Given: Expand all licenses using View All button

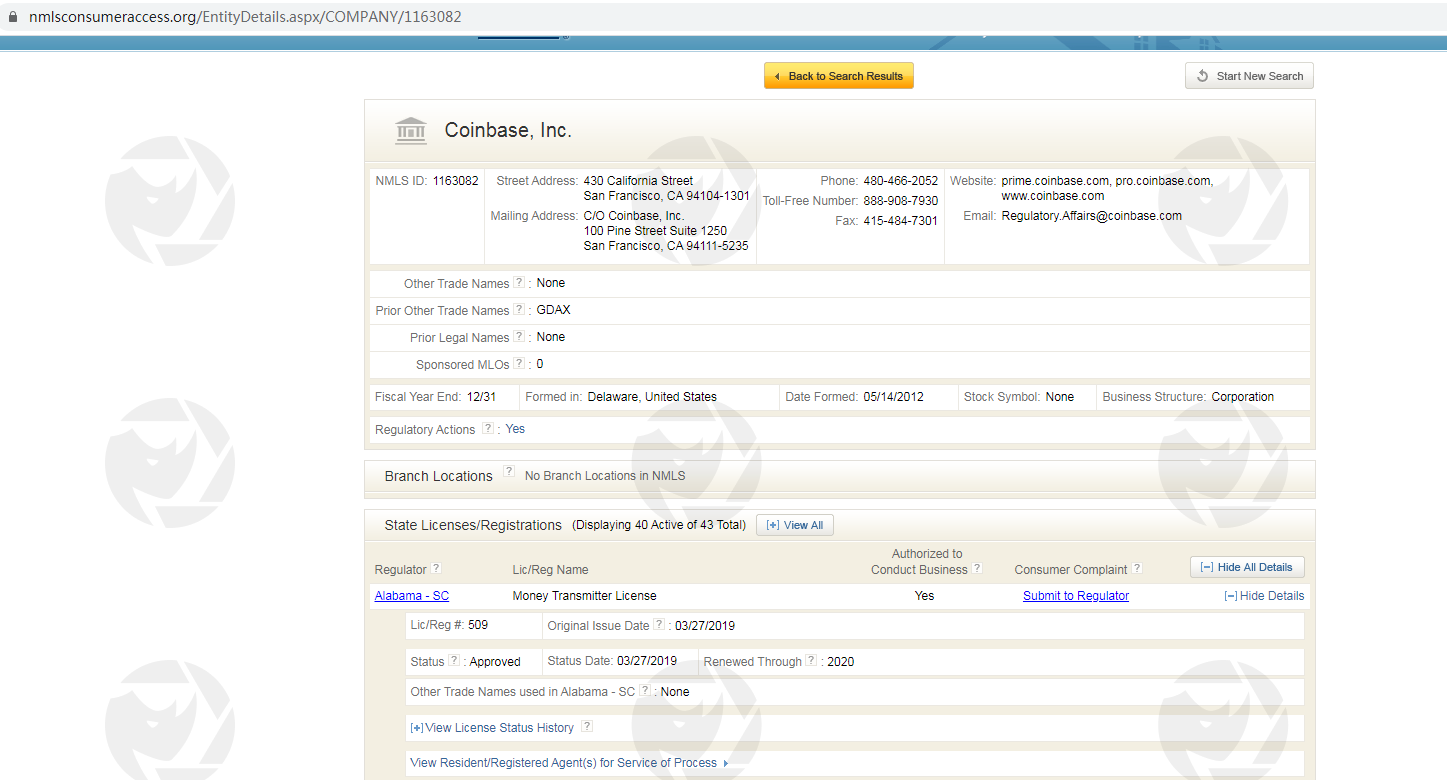Looking at the screenshot, I should click(794, 525).
